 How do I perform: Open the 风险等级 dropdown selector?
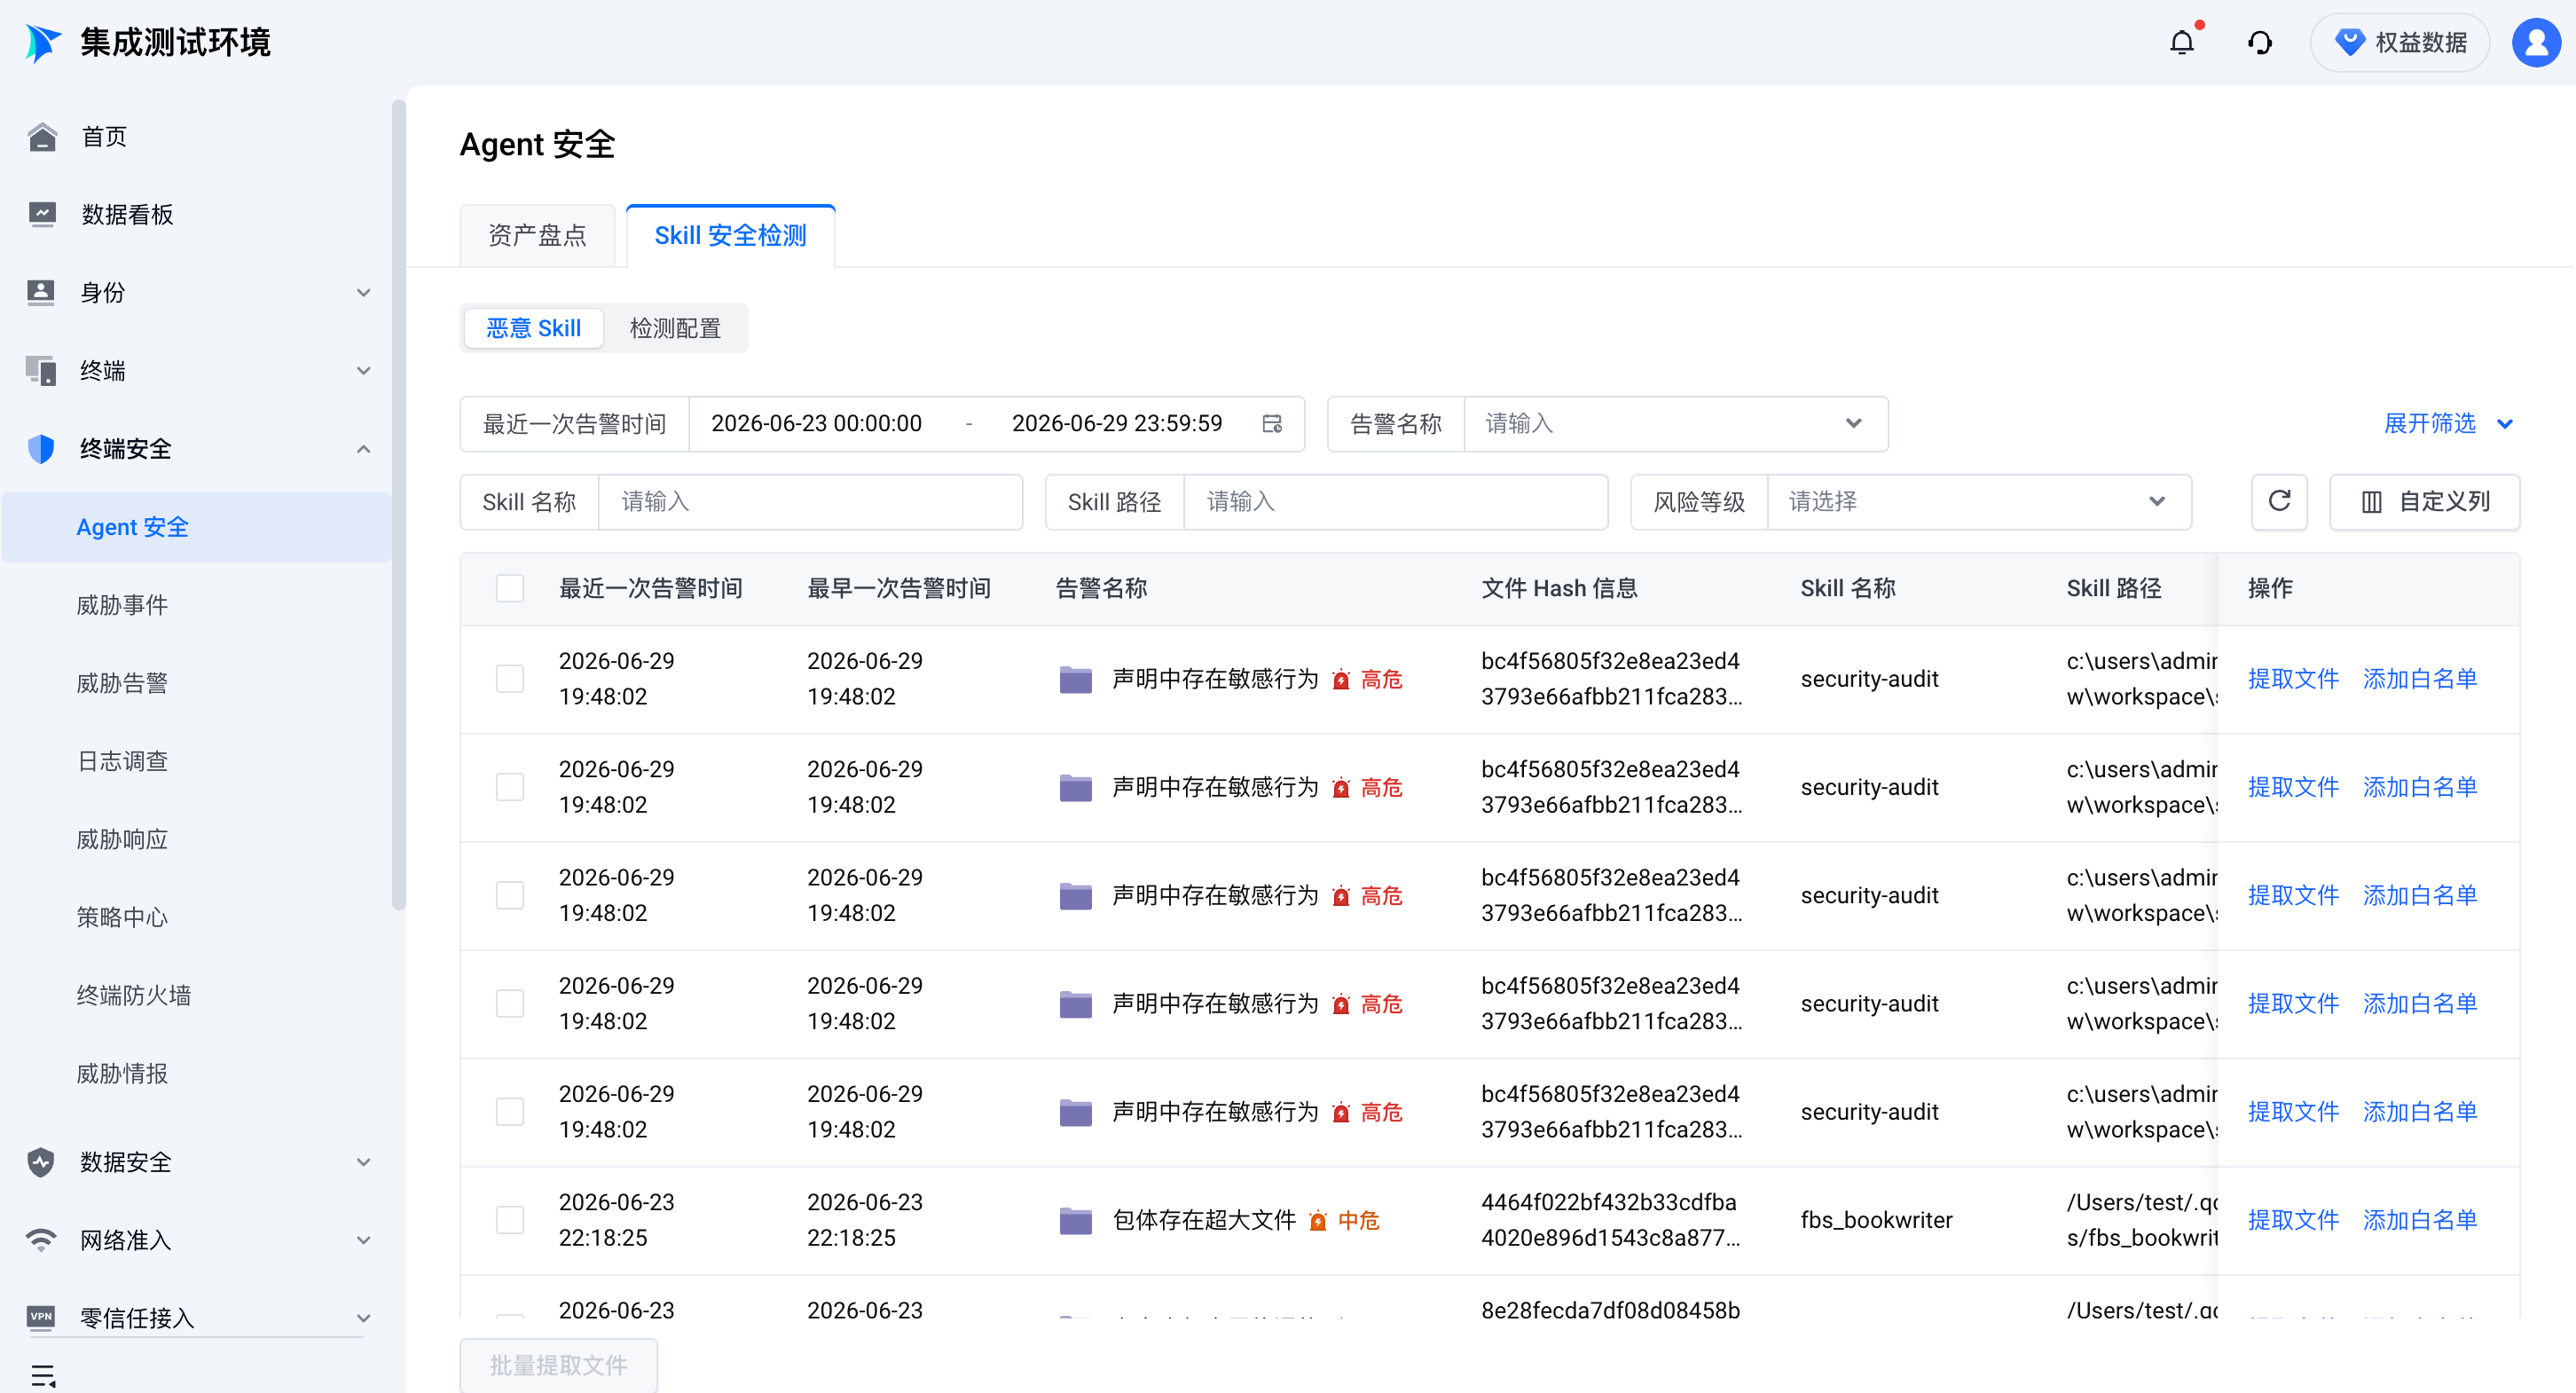(1979, 501)
